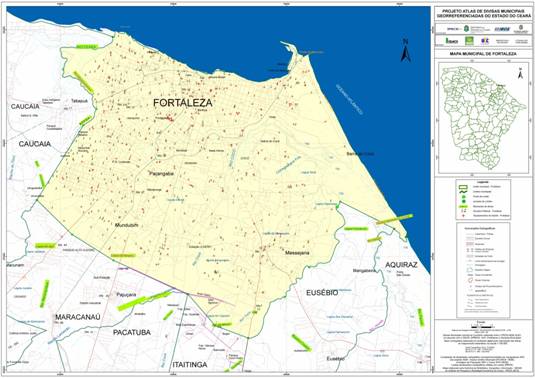
Task: Click the Mondubim district label
Action: tap(126, 225)
